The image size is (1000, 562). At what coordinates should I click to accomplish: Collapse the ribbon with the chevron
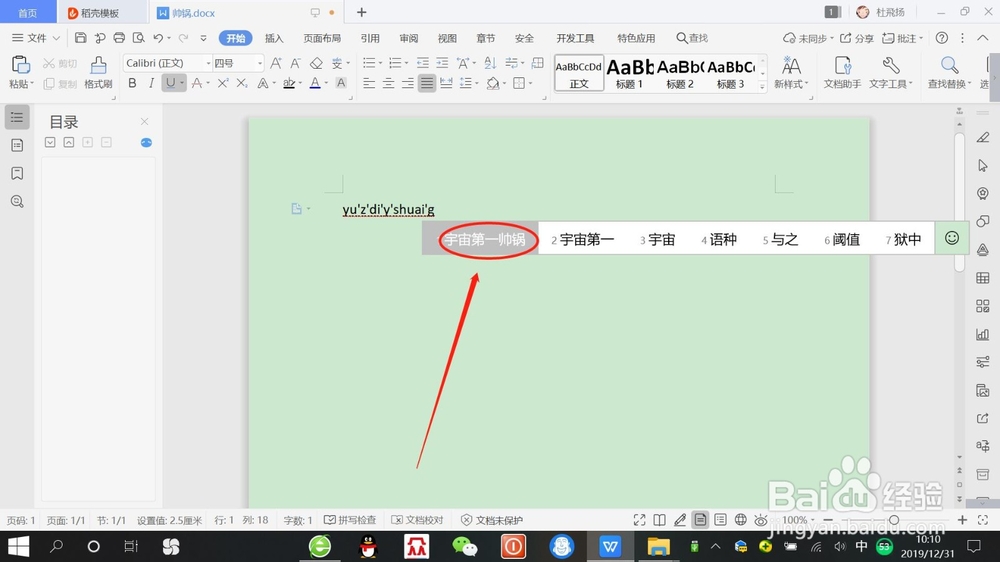982,38
